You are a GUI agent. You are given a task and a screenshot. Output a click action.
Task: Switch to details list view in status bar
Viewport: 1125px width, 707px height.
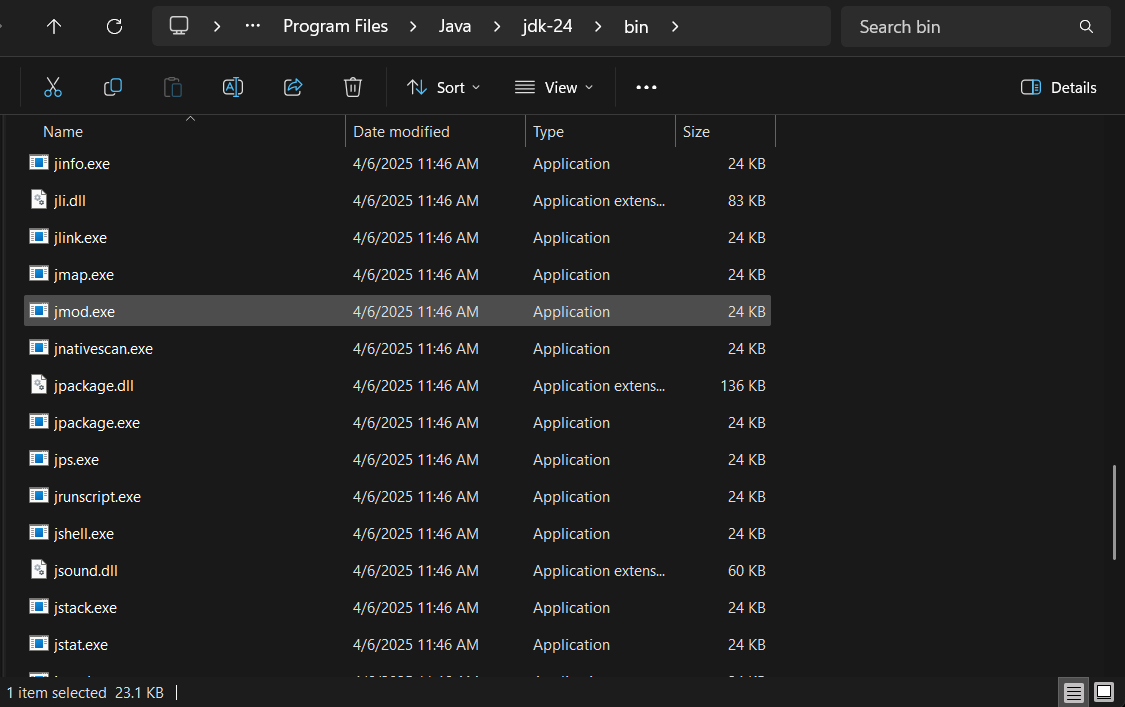coord(1073,693)
